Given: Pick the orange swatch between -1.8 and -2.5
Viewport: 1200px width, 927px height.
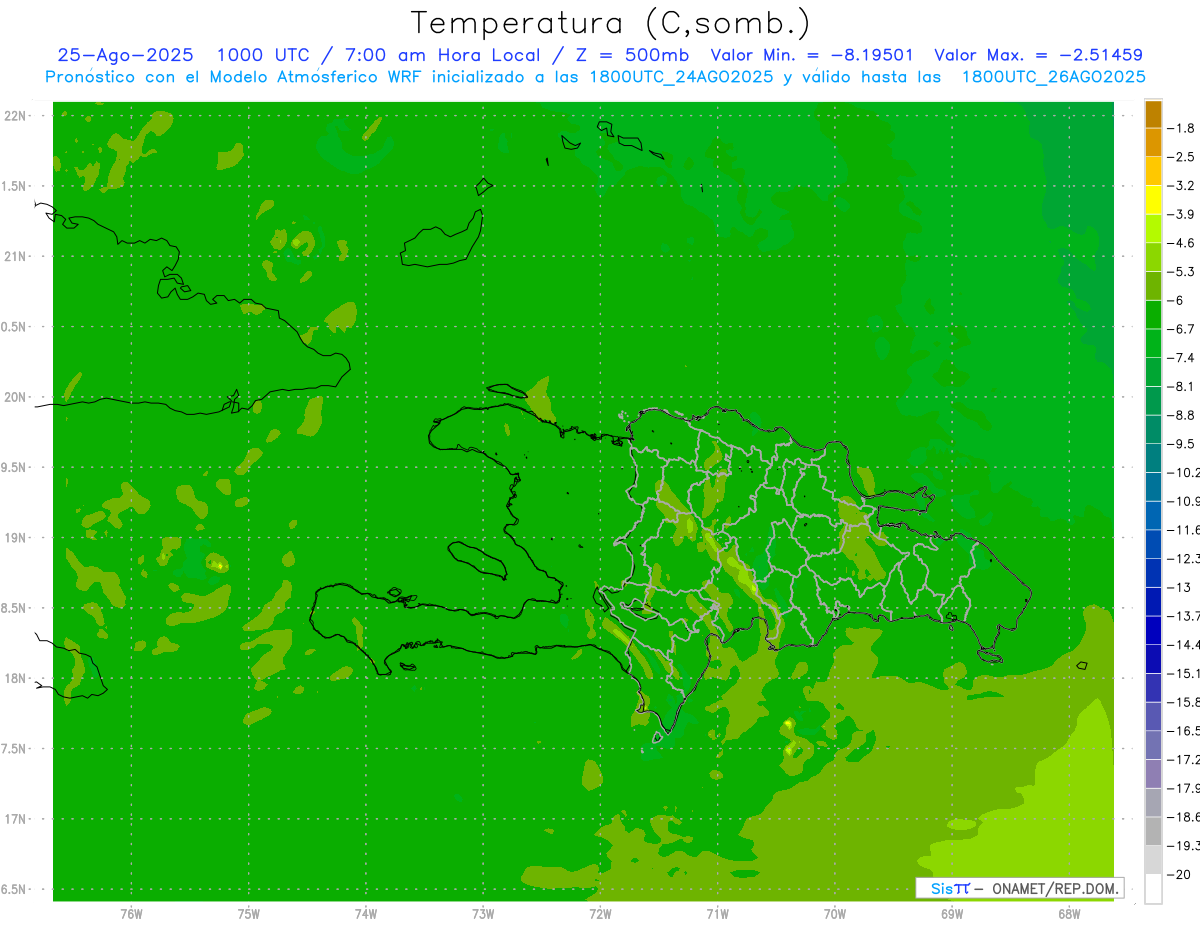Looking at the screenshot, I should [1153, 143].
